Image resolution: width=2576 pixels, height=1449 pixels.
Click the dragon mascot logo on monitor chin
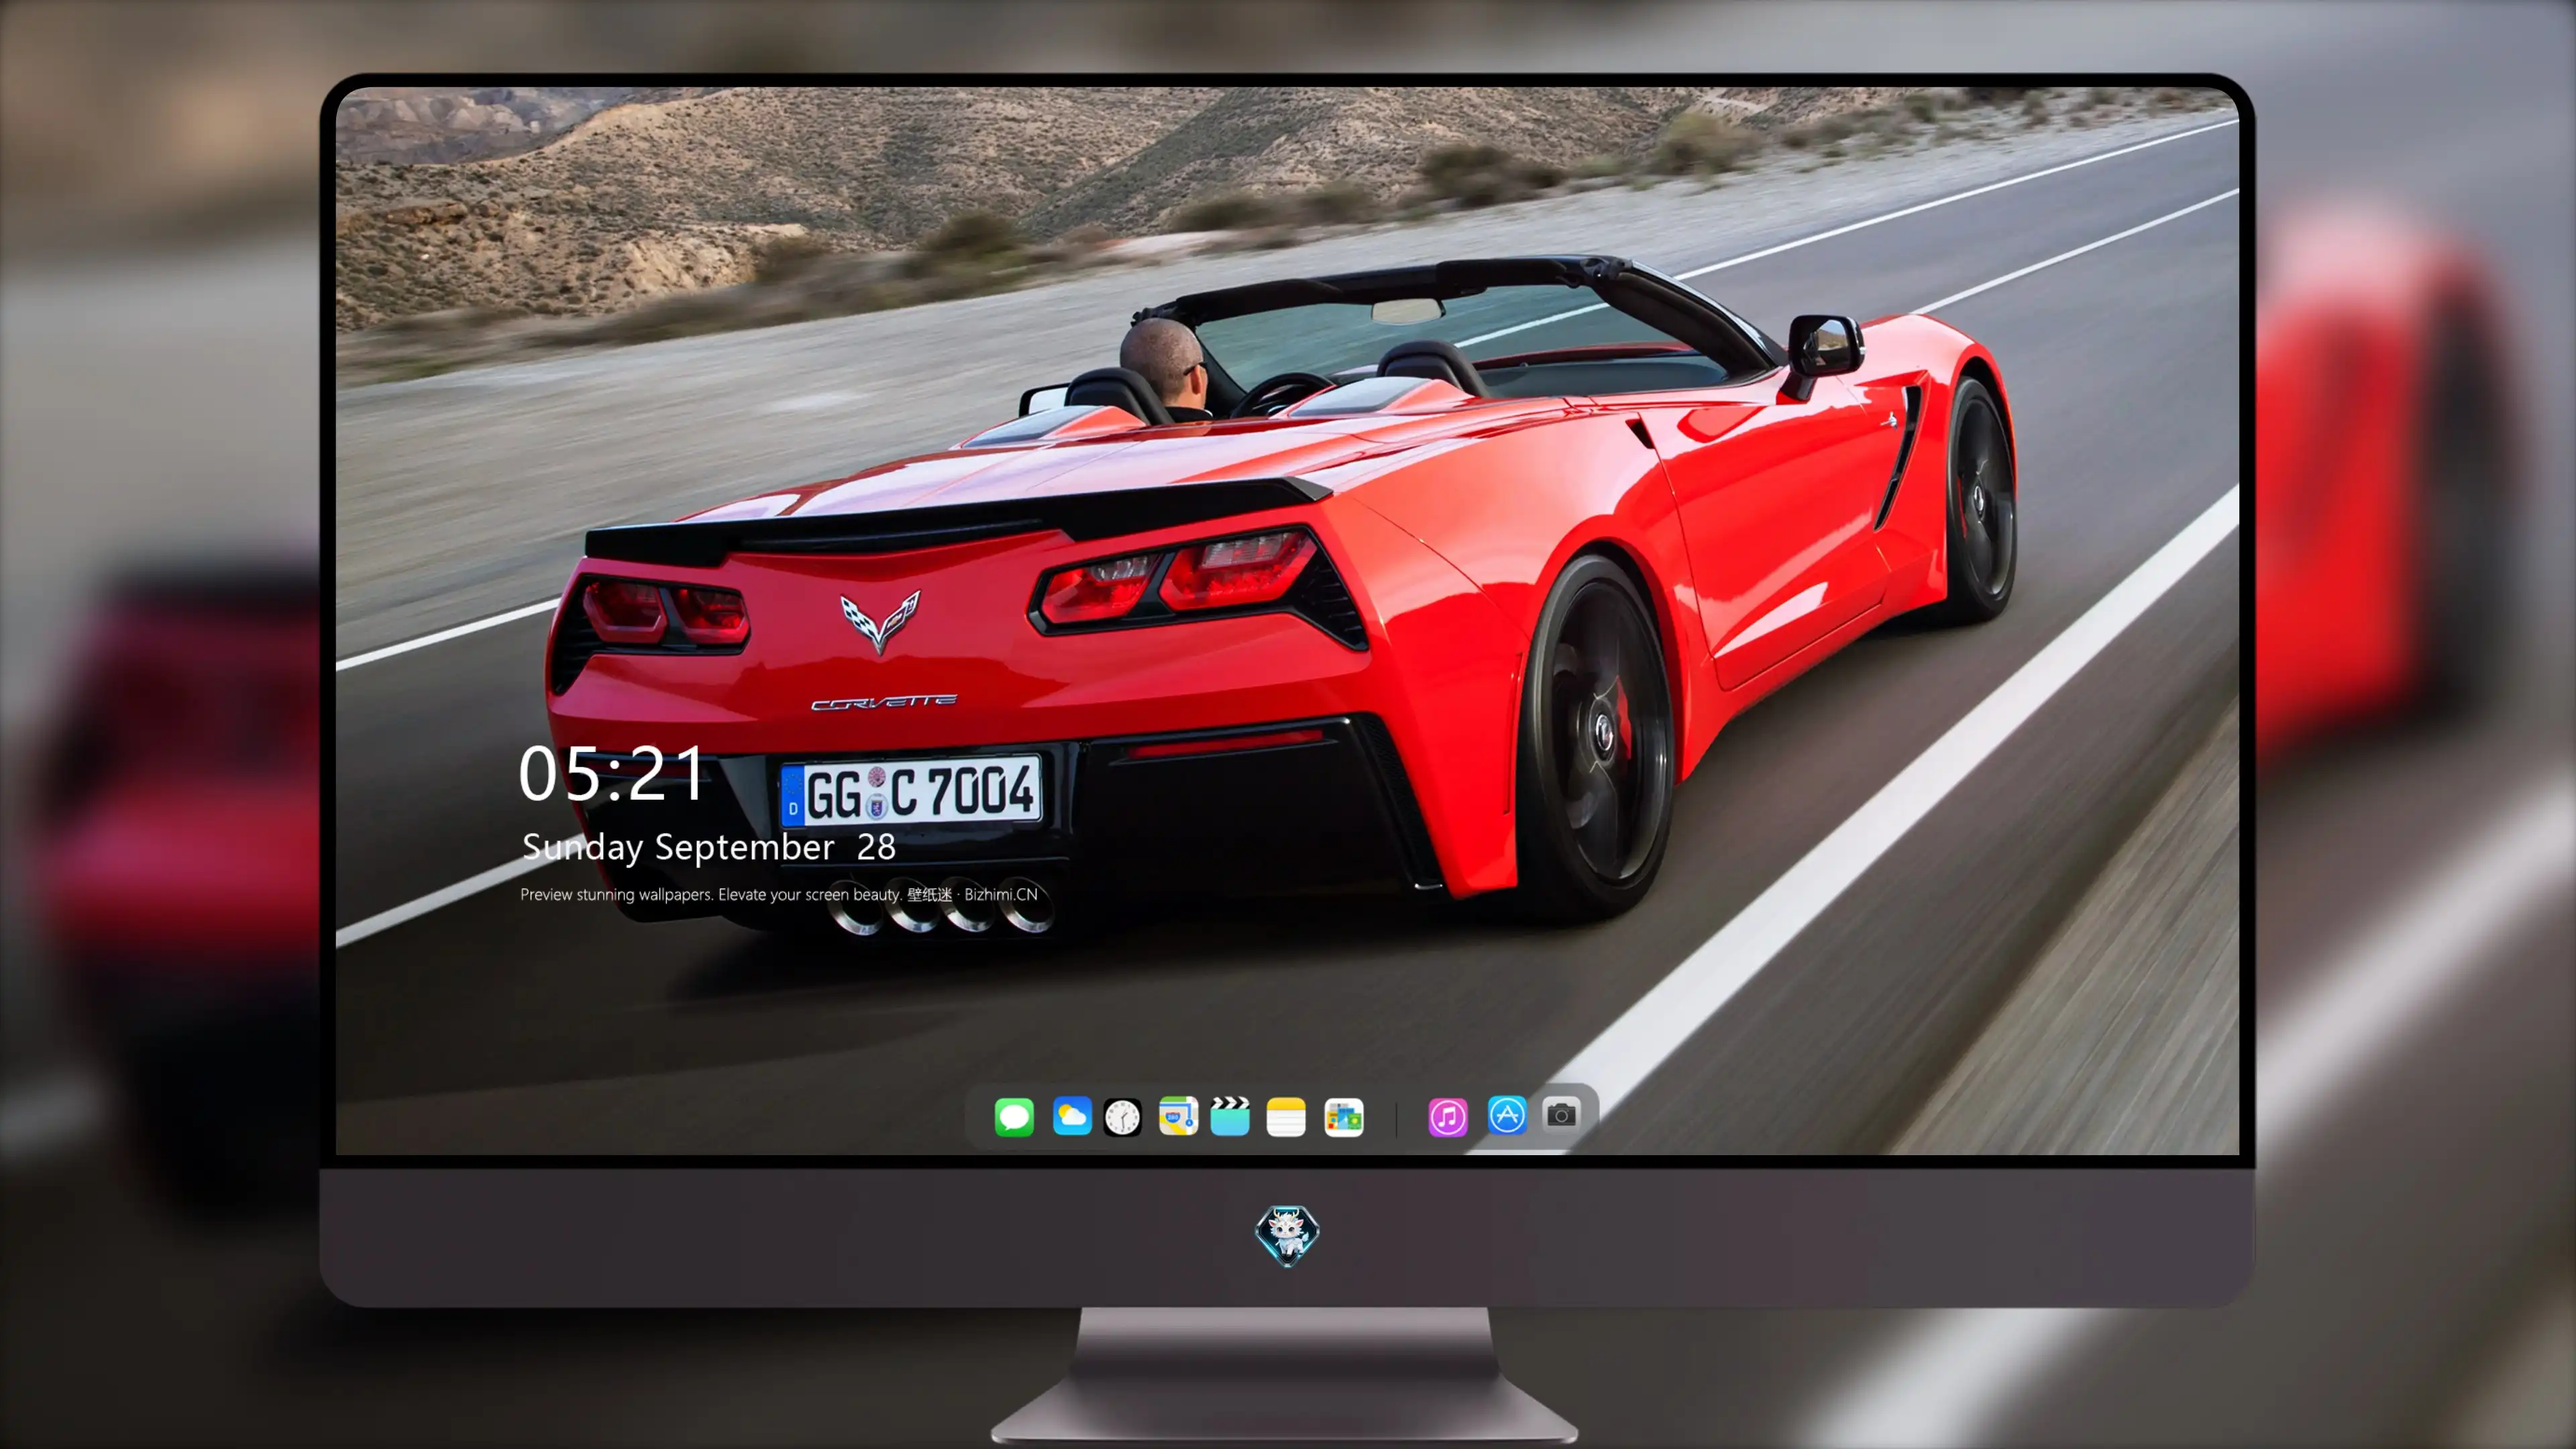1287,1236
